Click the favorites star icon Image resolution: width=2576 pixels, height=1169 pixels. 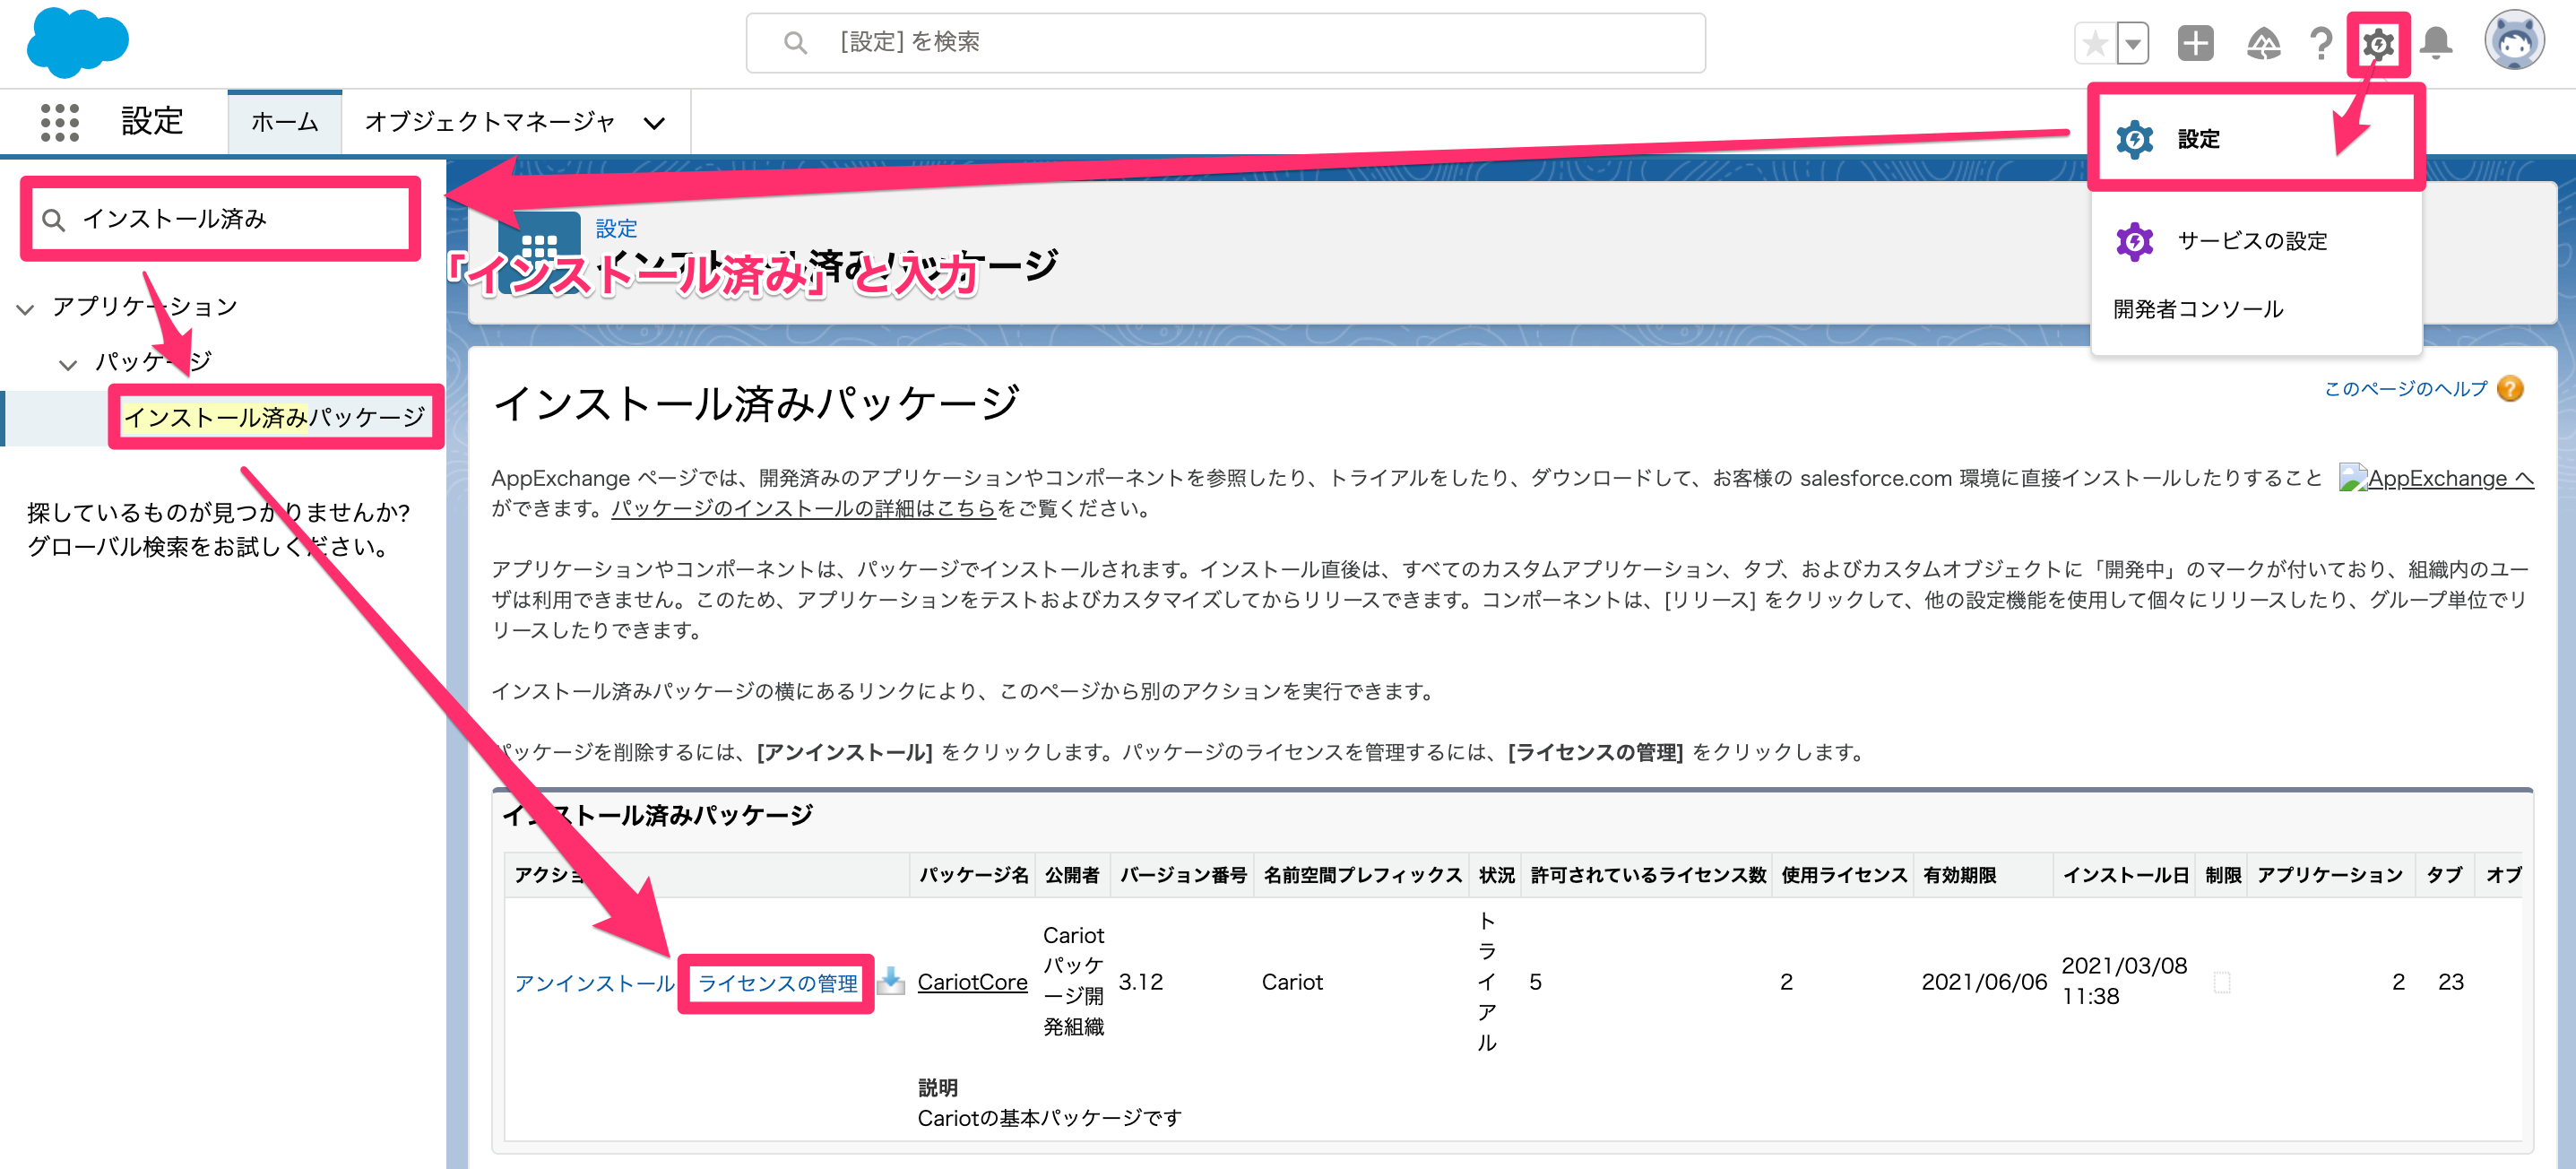click(2095, 43)
